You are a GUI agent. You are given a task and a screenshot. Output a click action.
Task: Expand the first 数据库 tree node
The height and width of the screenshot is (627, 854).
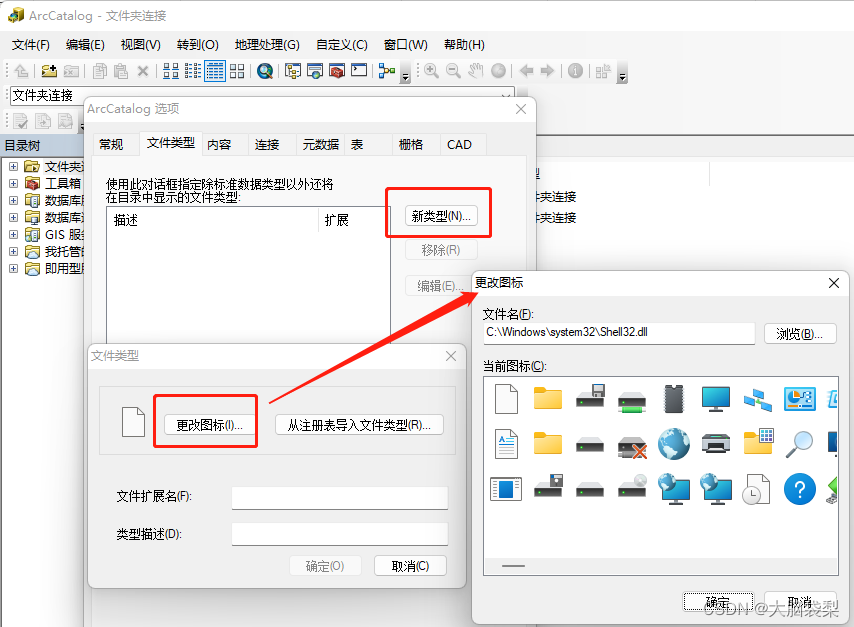(14, 200)
